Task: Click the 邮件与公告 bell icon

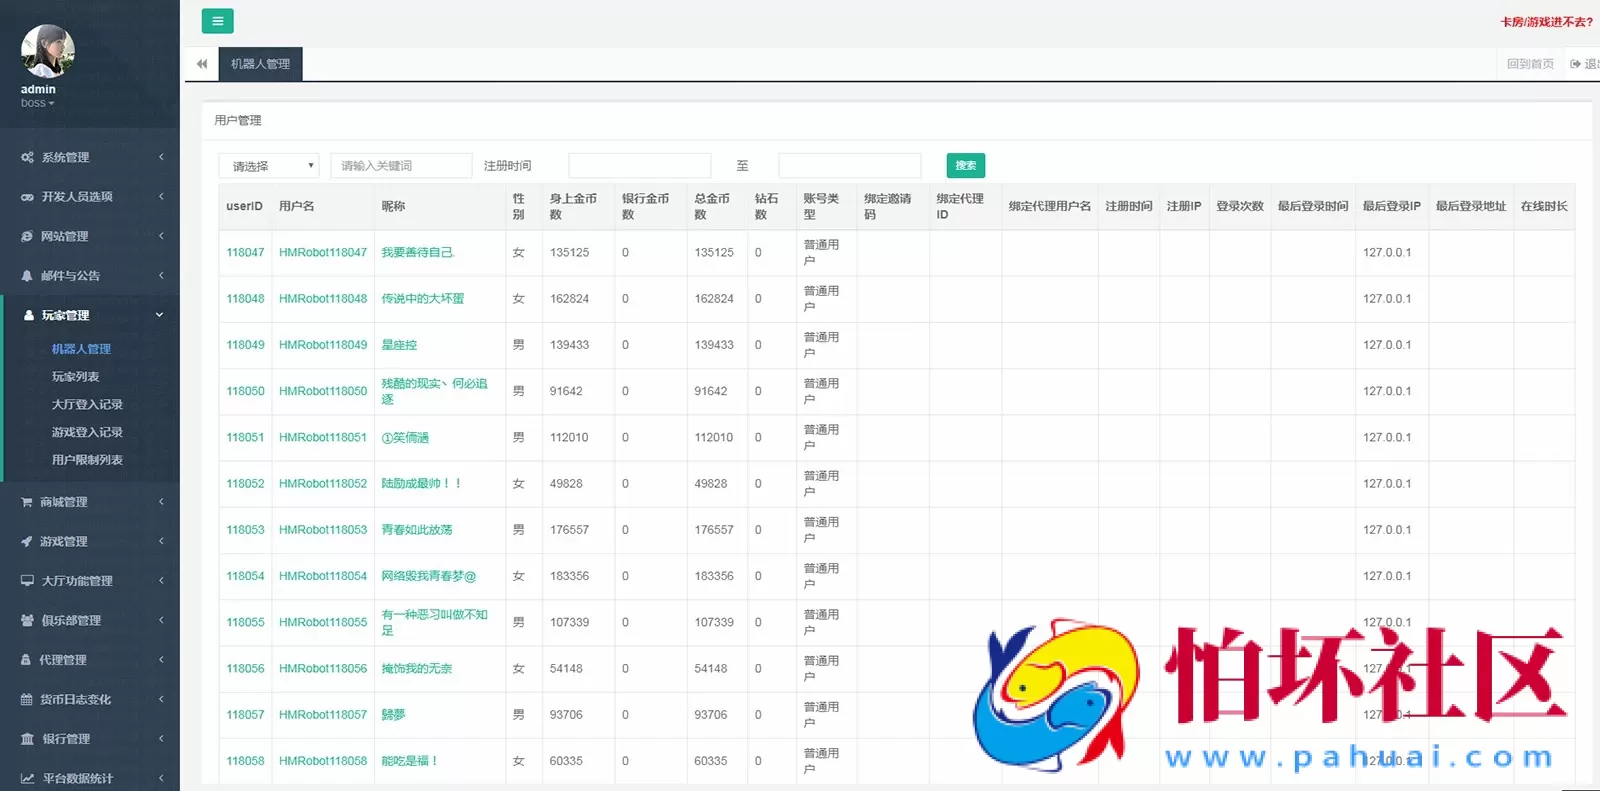Action: pyautogui.click(x=27, y=276)
